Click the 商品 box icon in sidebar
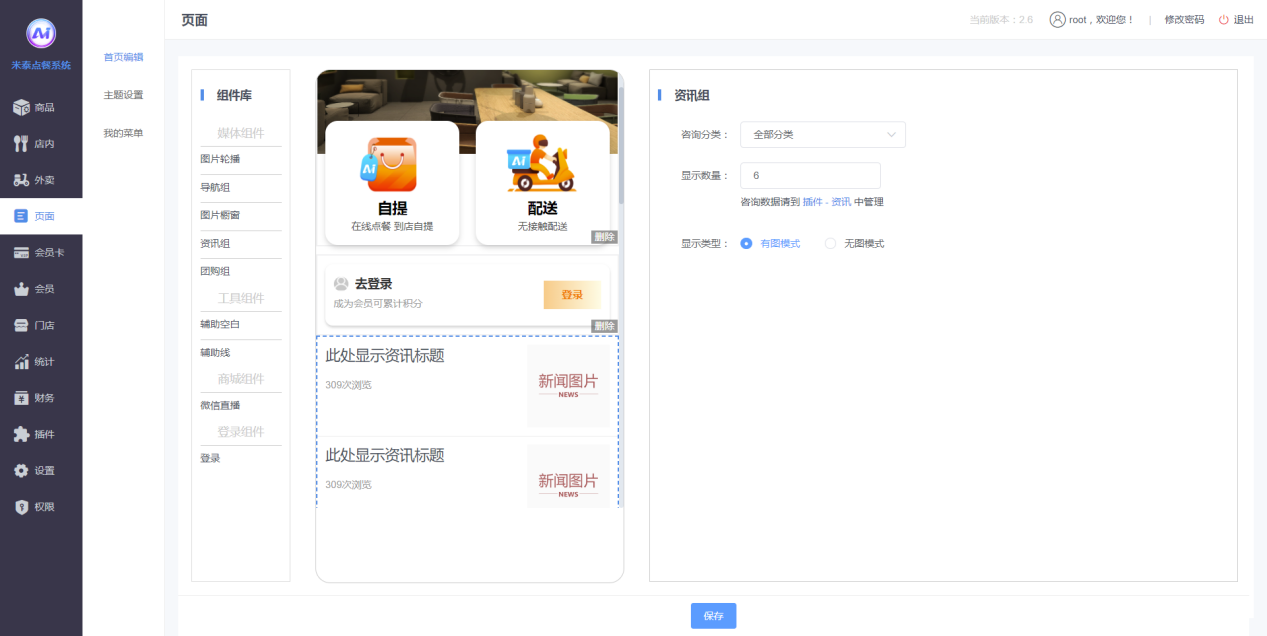Viewport: 1267px width, 636px height. (21, 107)
